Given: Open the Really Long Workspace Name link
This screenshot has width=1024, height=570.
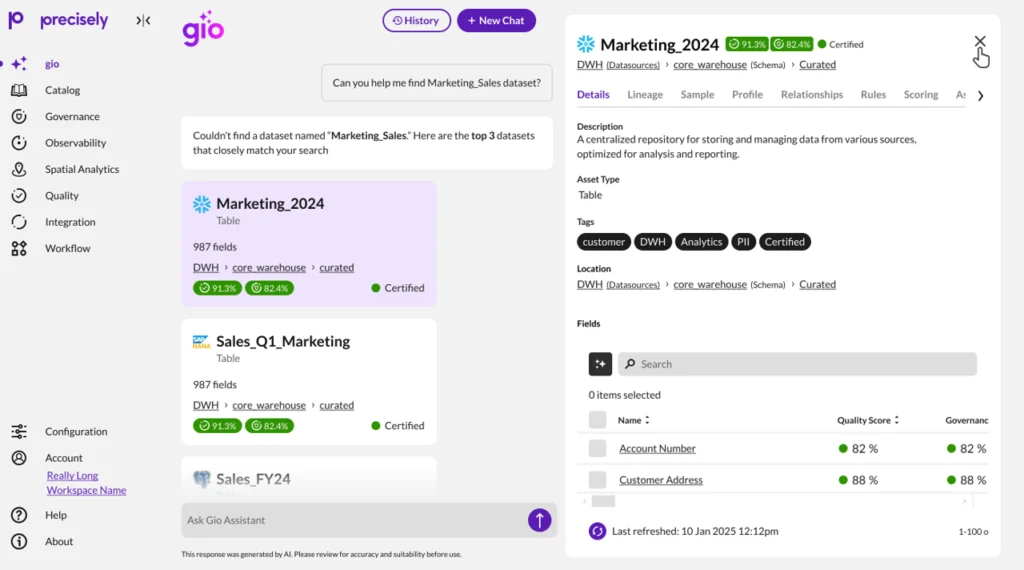Looking at the screenshot, I should click(x=86, y=483).
